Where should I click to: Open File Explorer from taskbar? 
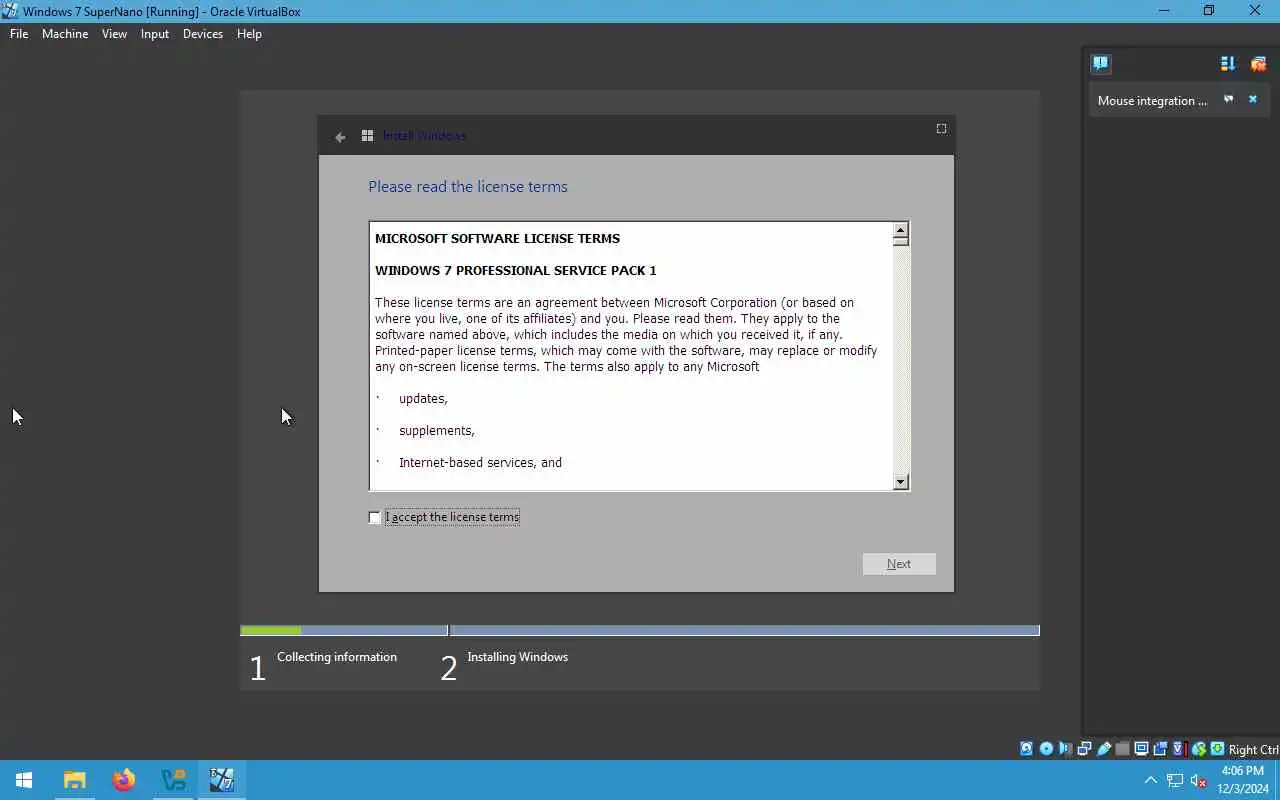[x=75, y=780]
